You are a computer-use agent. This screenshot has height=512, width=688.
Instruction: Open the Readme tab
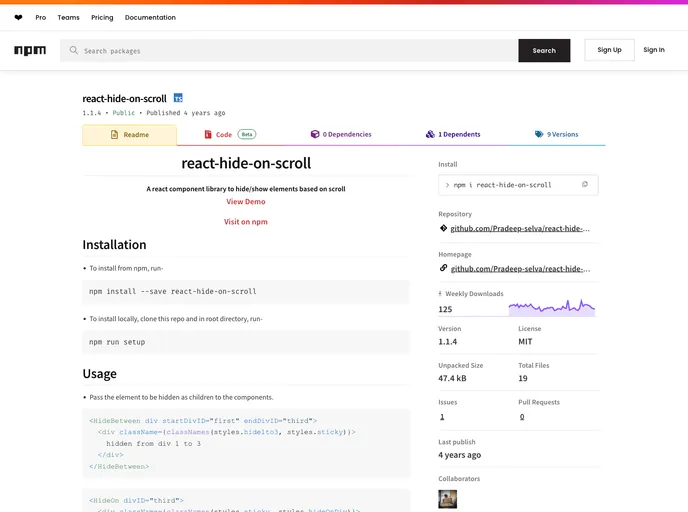point(129,135)
